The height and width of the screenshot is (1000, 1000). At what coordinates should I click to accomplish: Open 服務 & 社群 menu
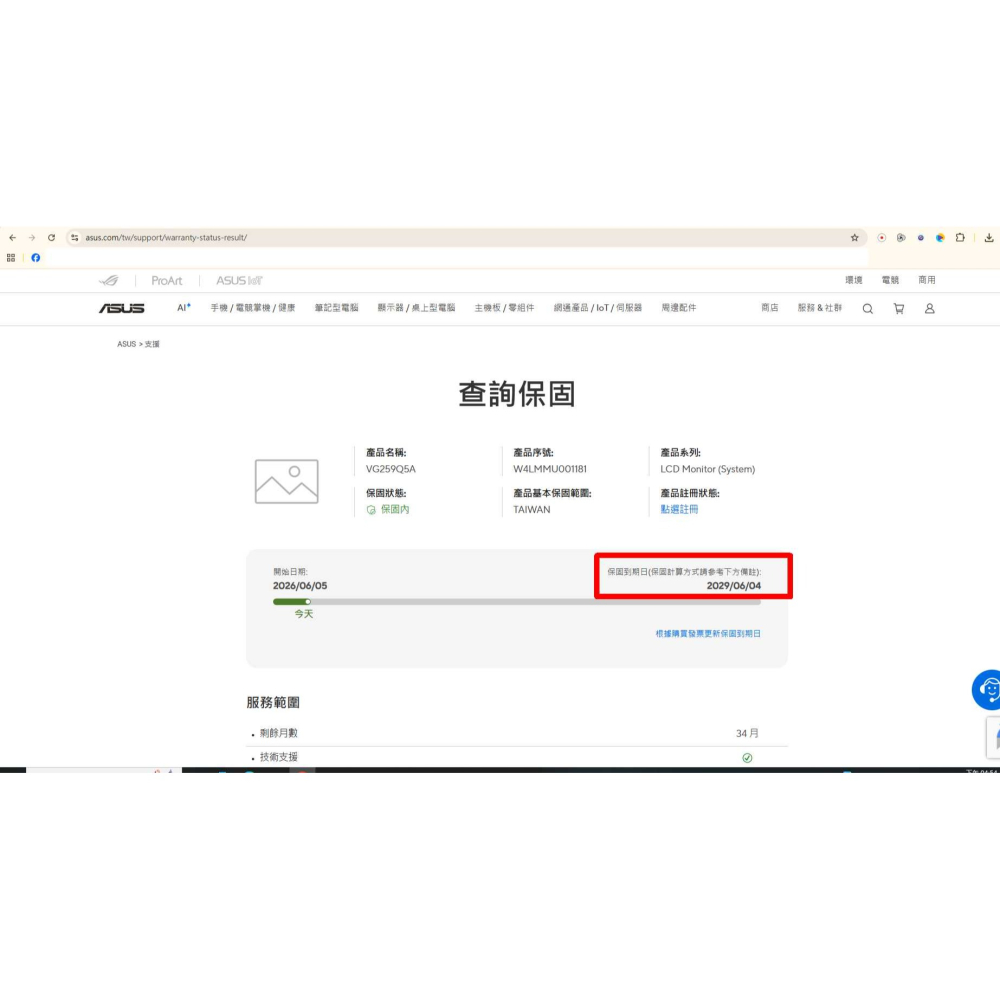tap(820, 307)
